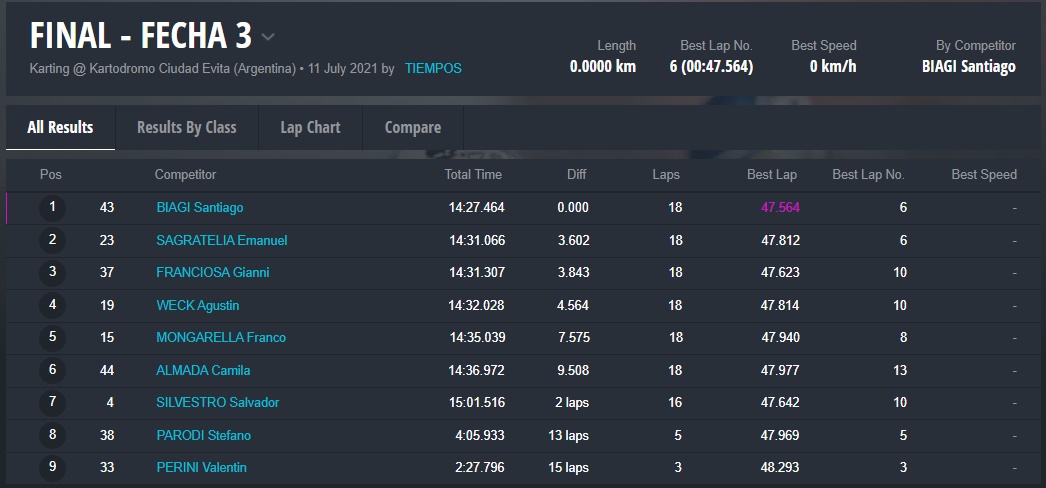Screen dimensions: 1046x488
Task: Click the Best Lap column header
Action: 771,174
